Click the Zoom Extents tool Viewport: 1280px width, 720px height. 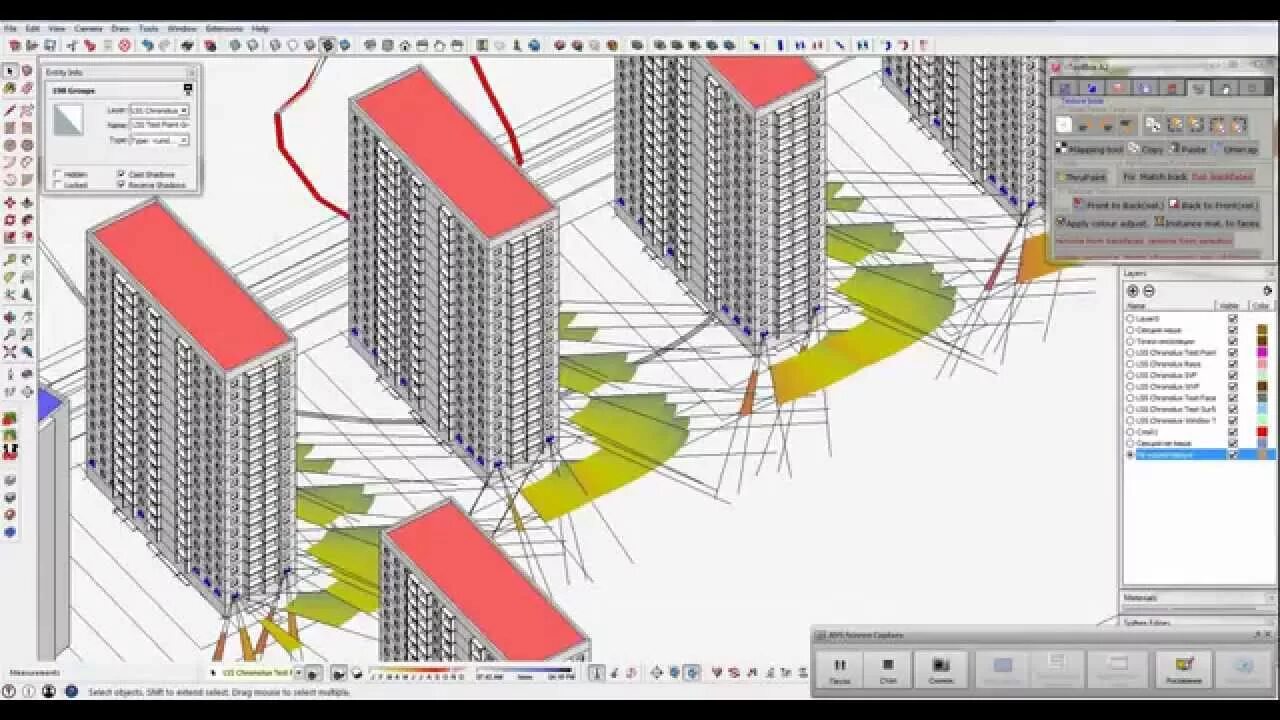(x=10, y=352)
